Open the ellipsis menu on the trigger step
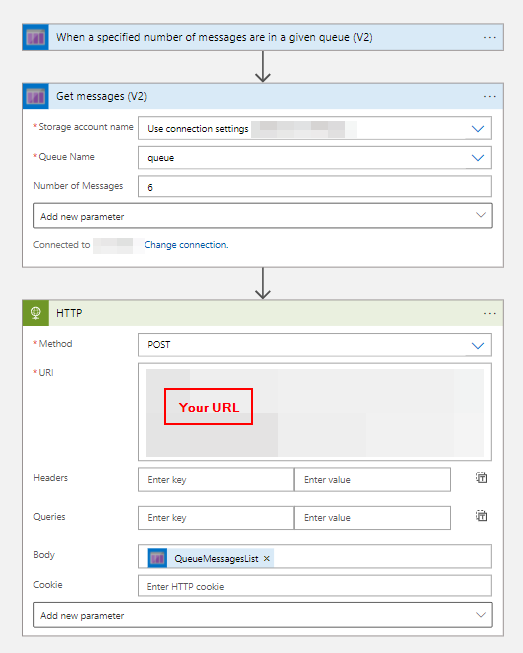This screenshot has height=653, width=523. tap(490, 37)
